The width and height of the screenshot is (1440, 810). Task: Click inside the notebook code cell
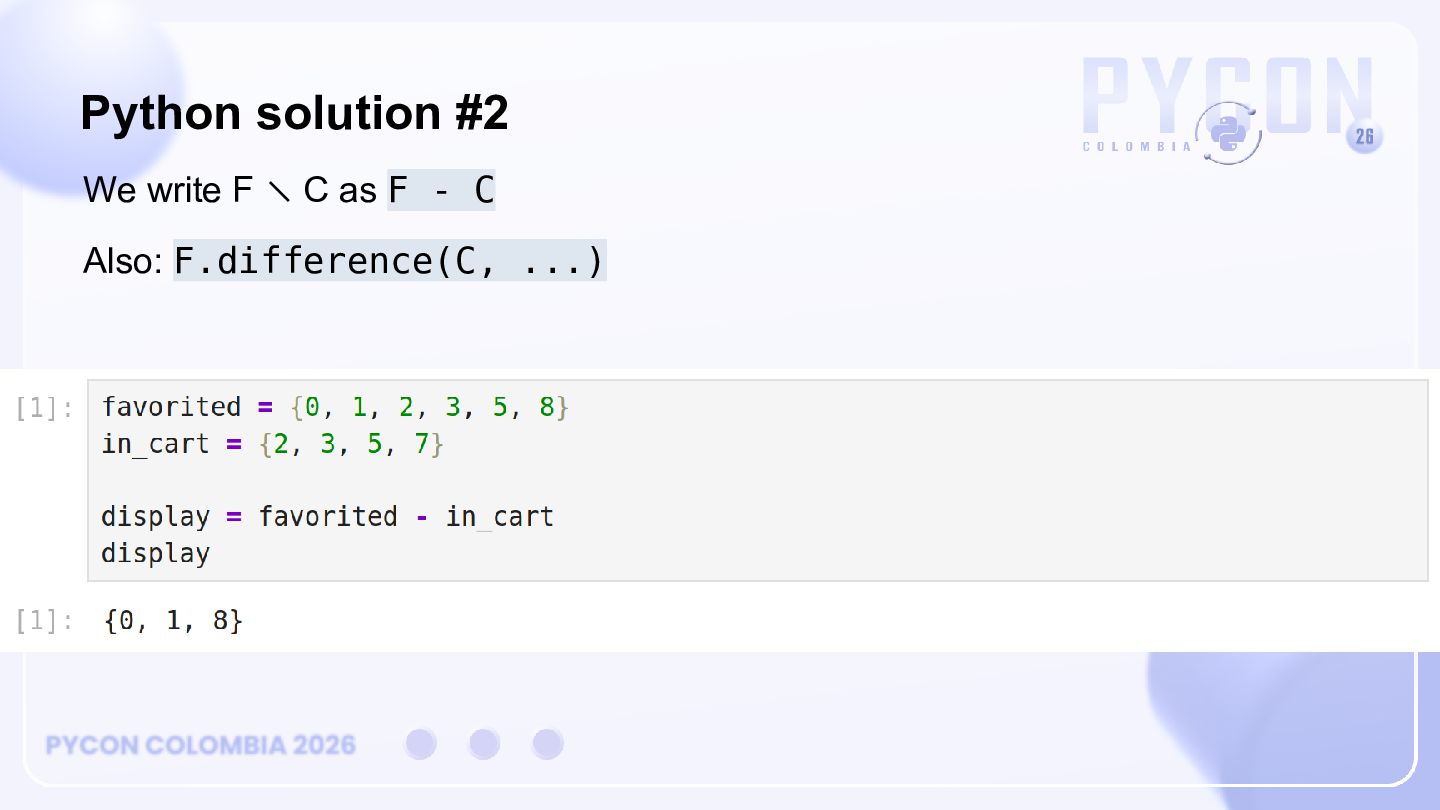tap(758, 480)
